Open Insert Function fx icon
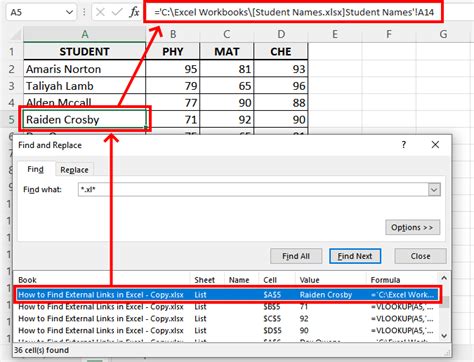This screenshot has height=362, width=474. (134, 13)
